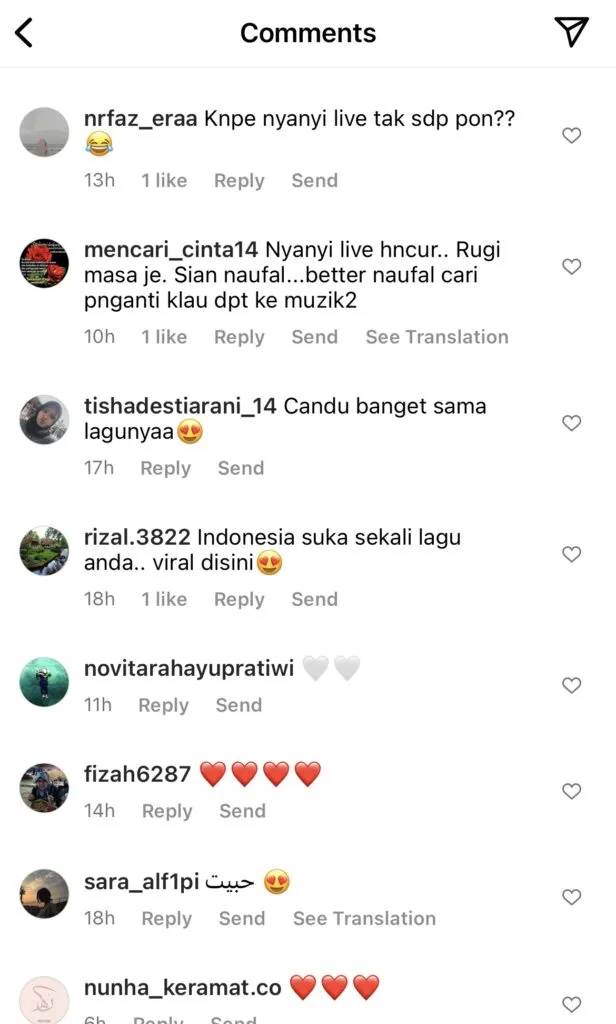This screenshot has height=1024, width=616.
Task: Send fizah6287's comment to someone
Action: [x=242, y=811]
